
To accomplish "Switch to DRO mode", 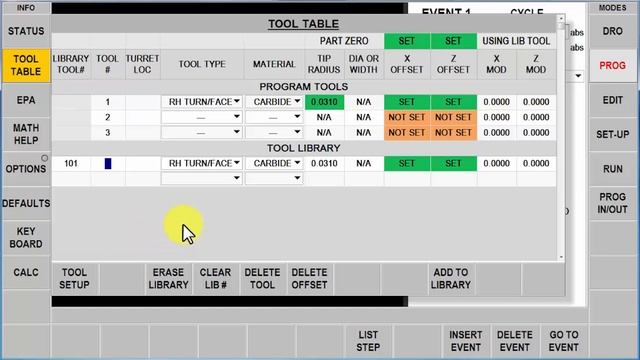I will click(x=612, y=31).
